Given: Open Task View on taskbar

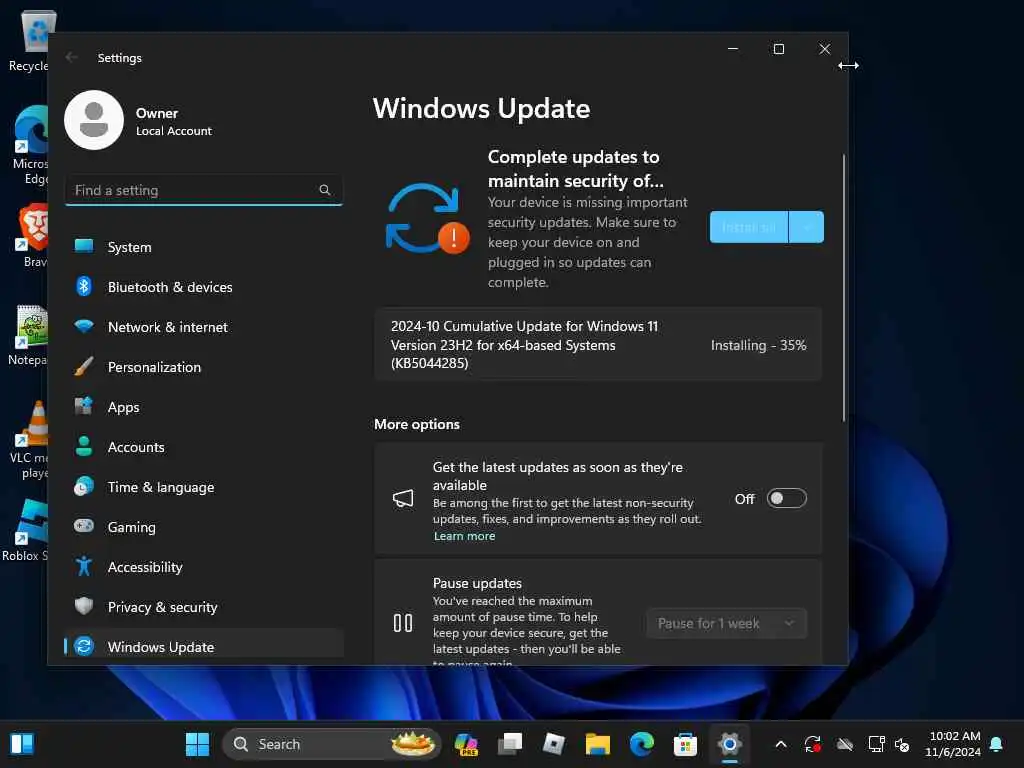Looking at the screenshot, I should click(510, 744).
